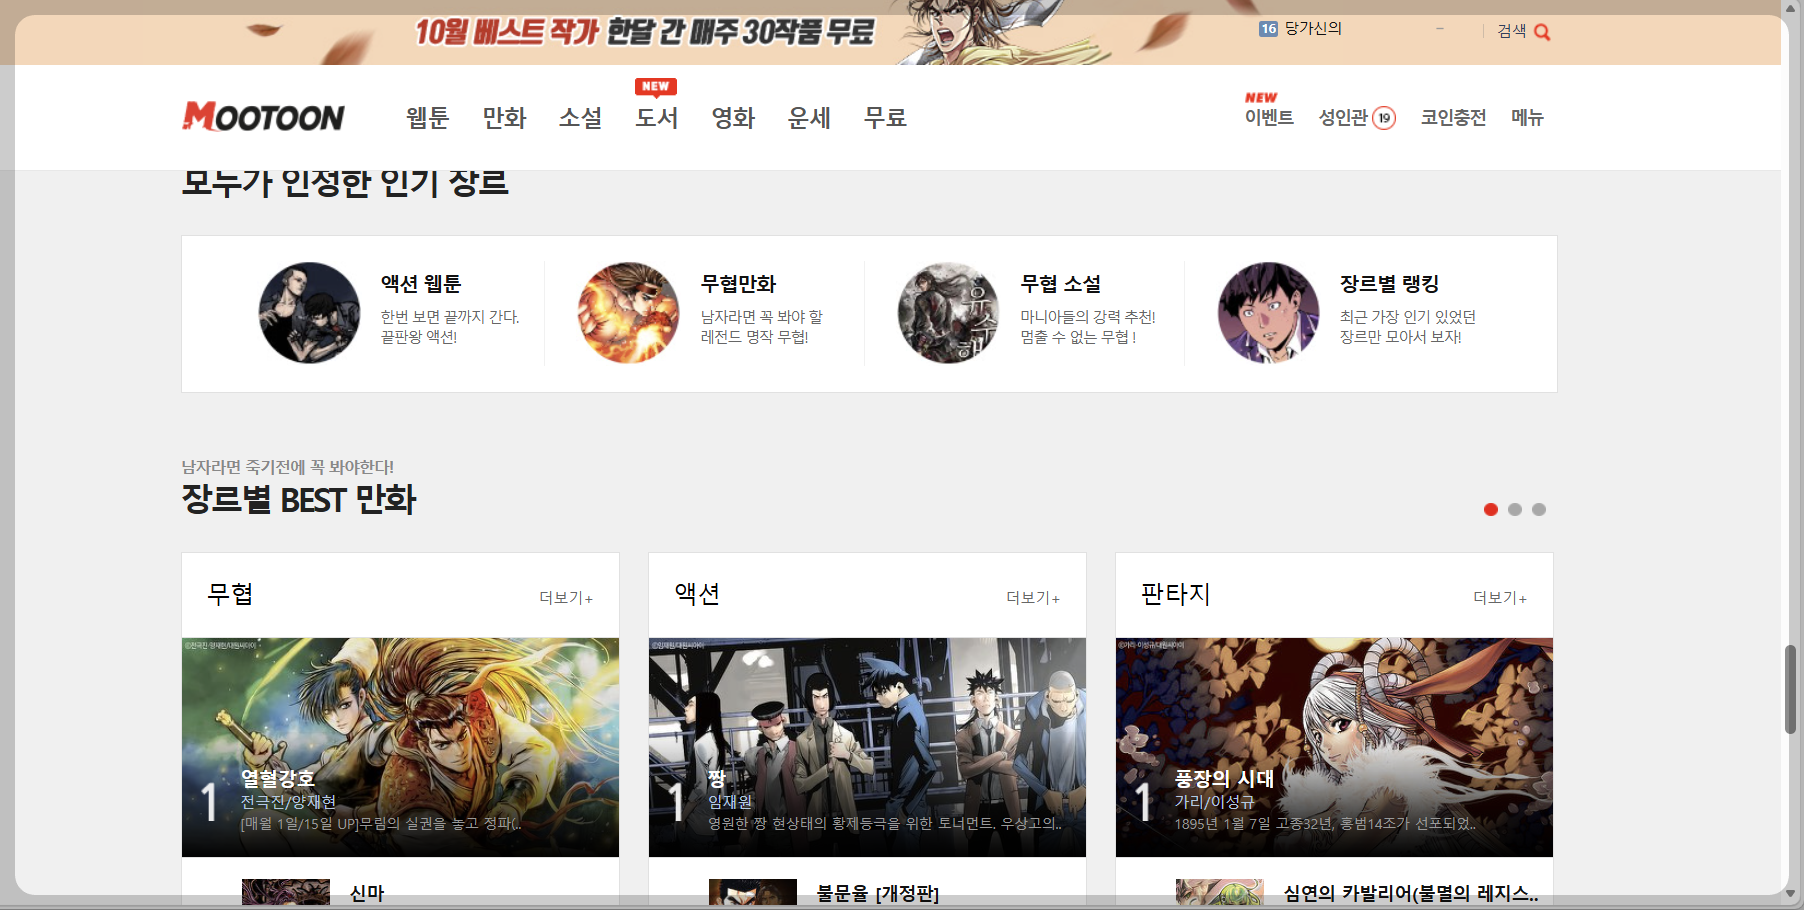Screen dimensions: 1804x910
Task: Click the 심연의 카발리어 list title
Action: pyautogui.click(x=1411, y=893)
